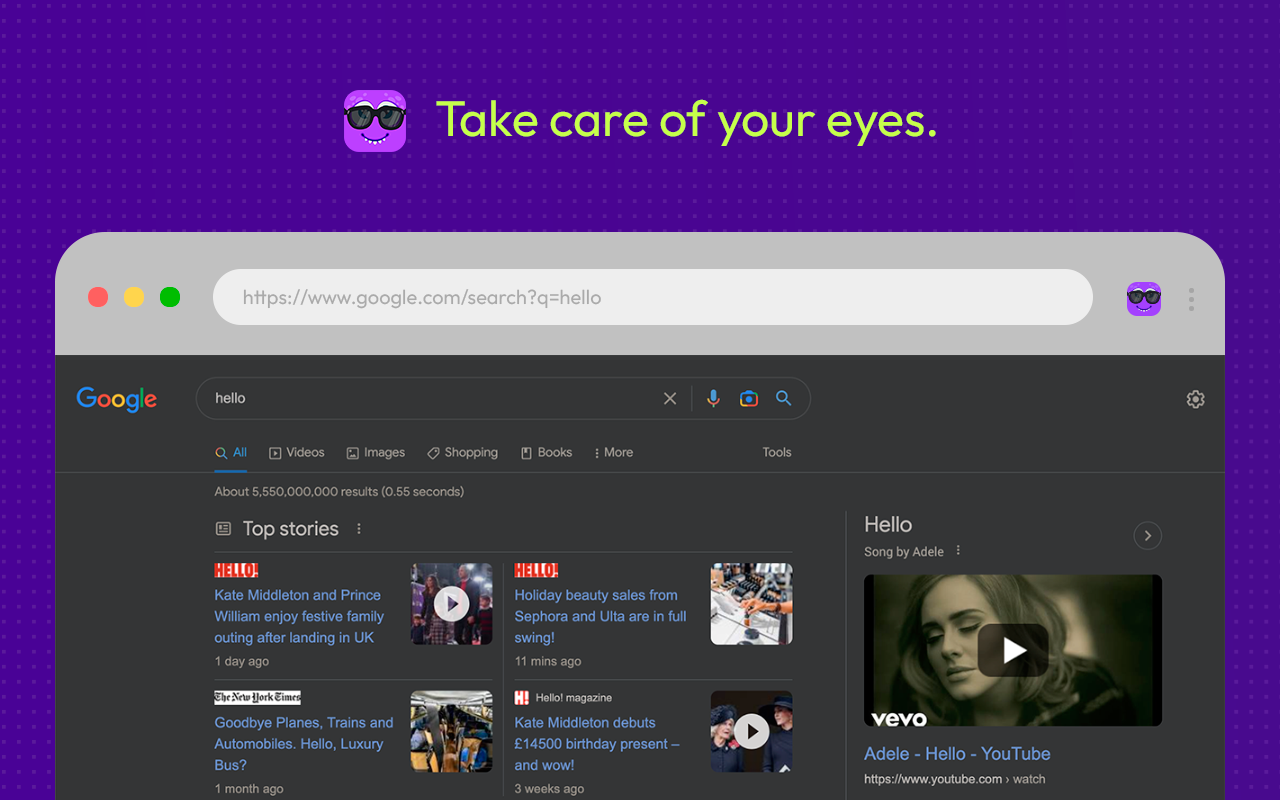
Task: Click the blue magnifier search button
Action: tap(784, 398)
